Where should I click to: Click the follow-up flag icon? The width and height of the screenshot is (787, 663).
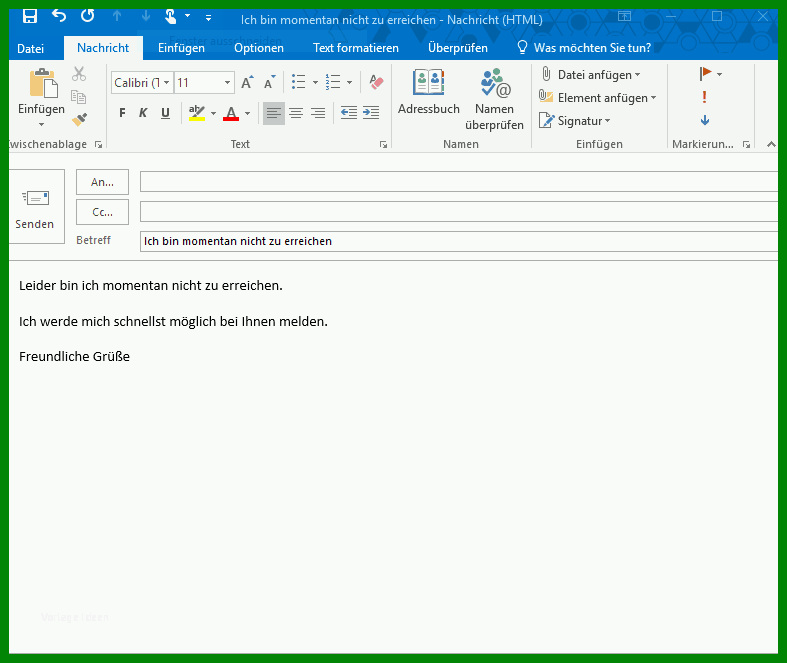(705, 74)
